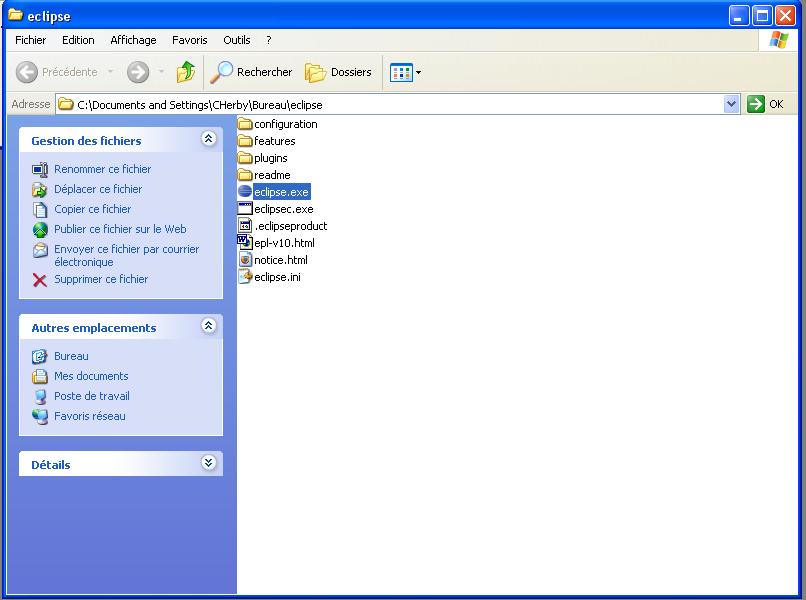806x600 pixels.
Task: Select the folder name configuration
Action: point(286,124)
